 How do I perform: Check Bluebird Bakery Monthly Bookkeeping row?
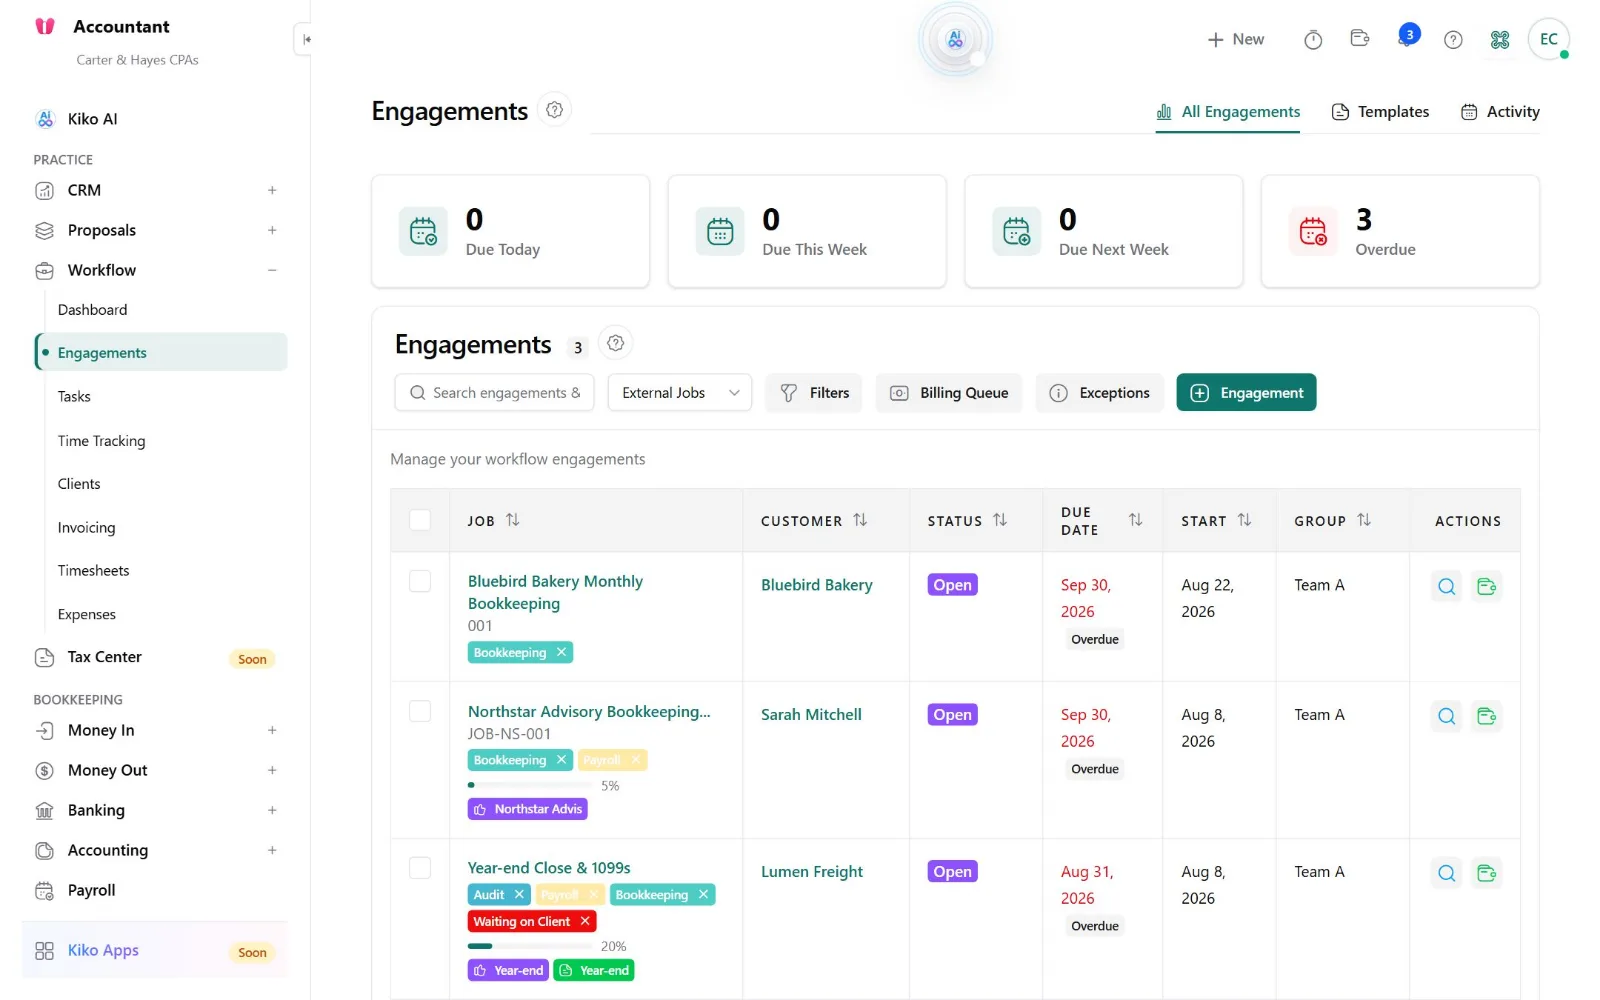click(420, 581)
